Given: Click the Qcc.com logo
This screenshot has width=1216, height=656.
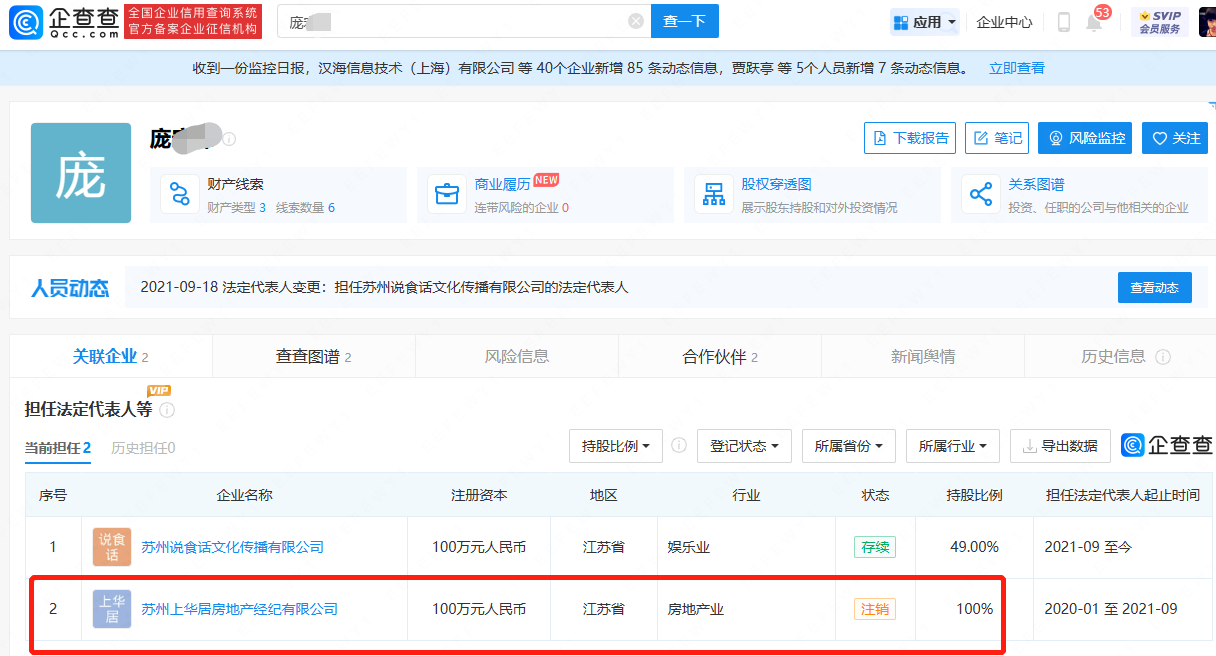Looking at the screenshot, I should pos(66,21).
